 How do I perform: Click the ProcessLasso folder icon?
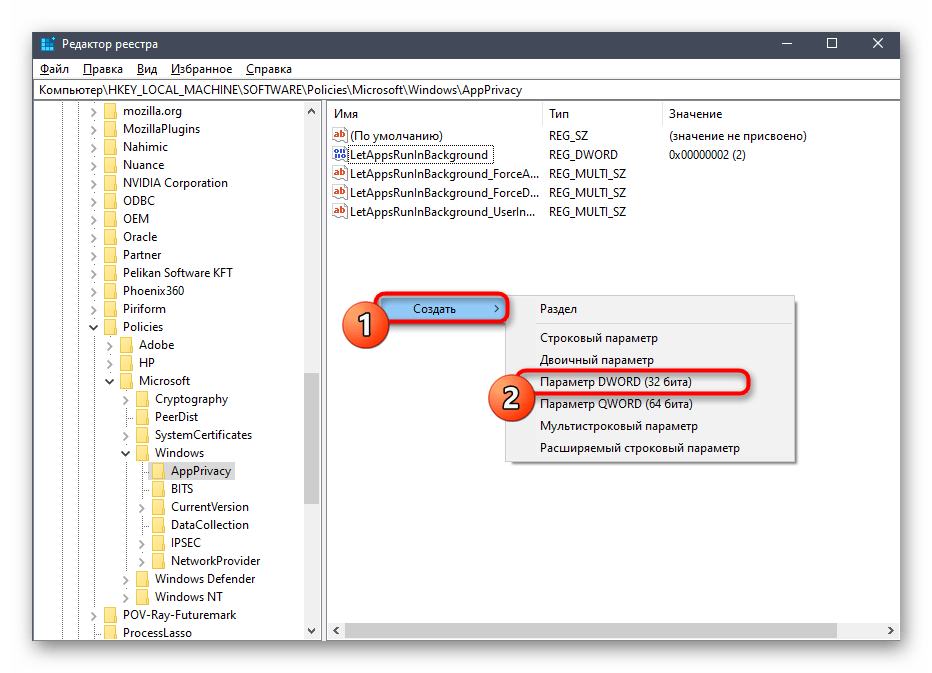(110, 633)
